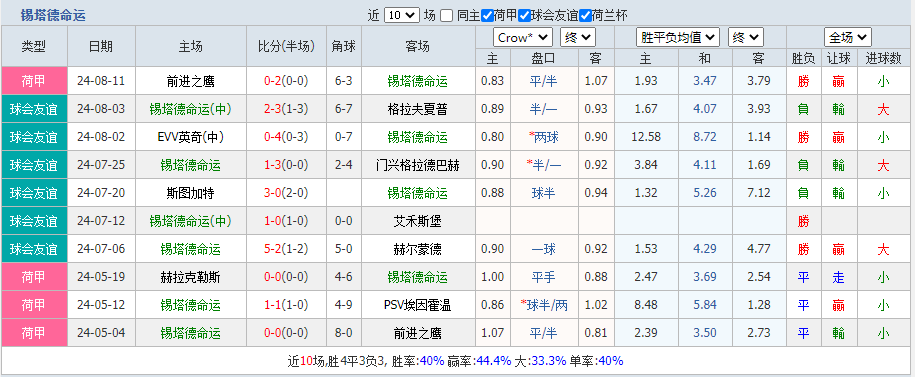Click home team EVV英奇(中)
Screen dimensions: 915x377
(x=190, y=137)
